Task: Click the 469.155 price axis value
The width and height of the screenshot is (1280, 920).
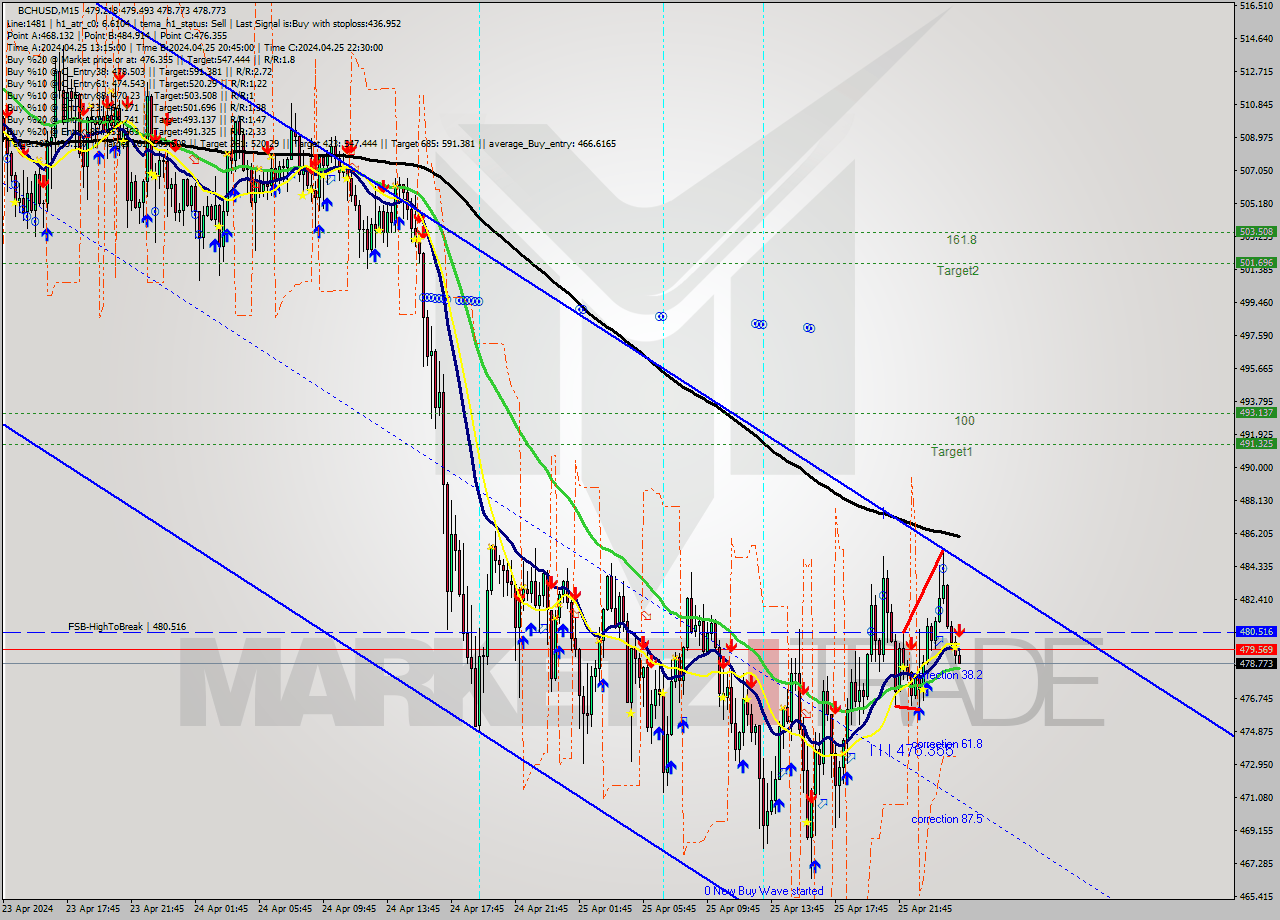Action: 1256,831
